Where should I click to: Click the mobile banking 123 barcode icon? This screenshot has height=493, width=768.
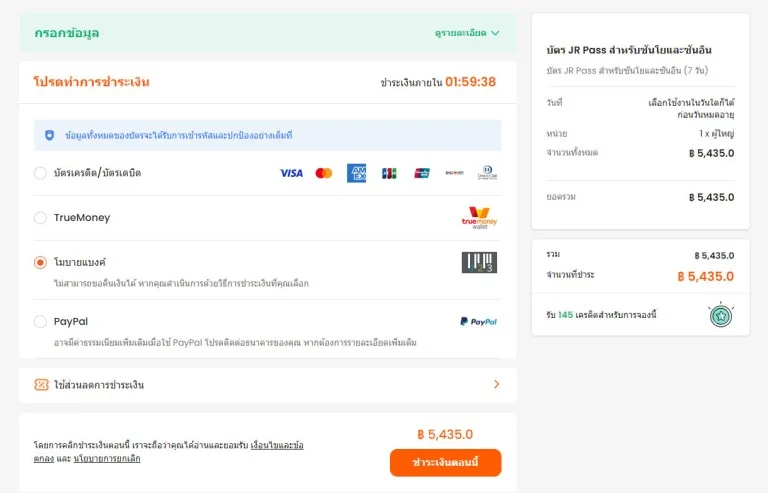[479, 262]
